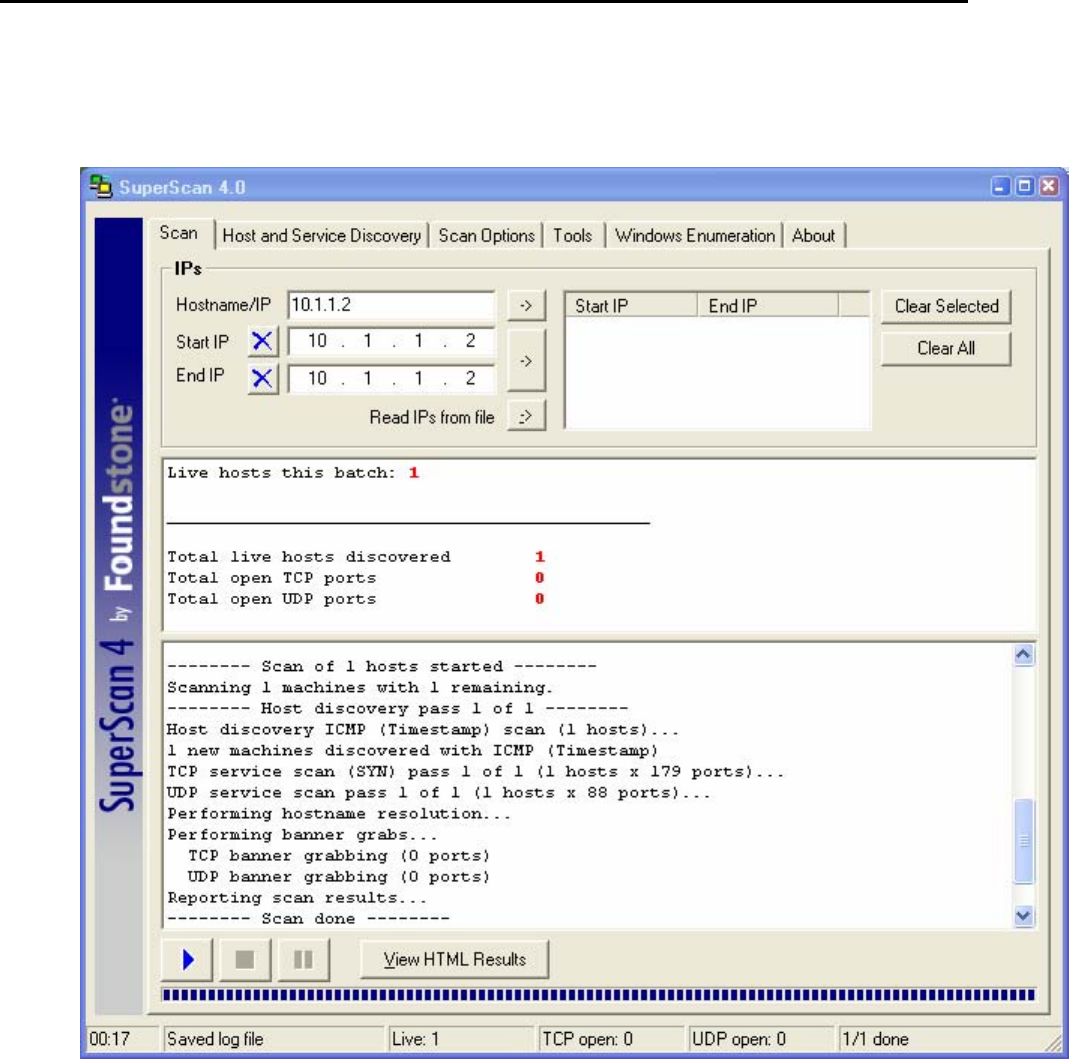
Task: Open the Read IPs from file arrow button
Action: point(526,416)
